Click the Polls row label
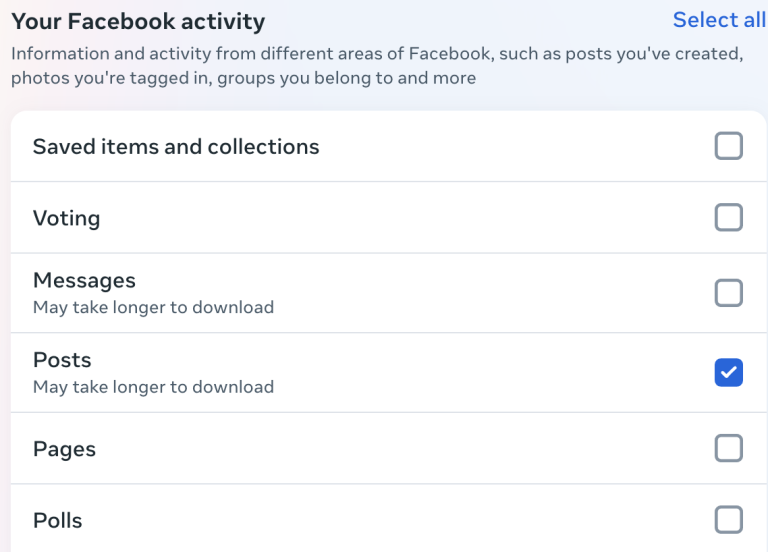 click(x=57, y=521)
